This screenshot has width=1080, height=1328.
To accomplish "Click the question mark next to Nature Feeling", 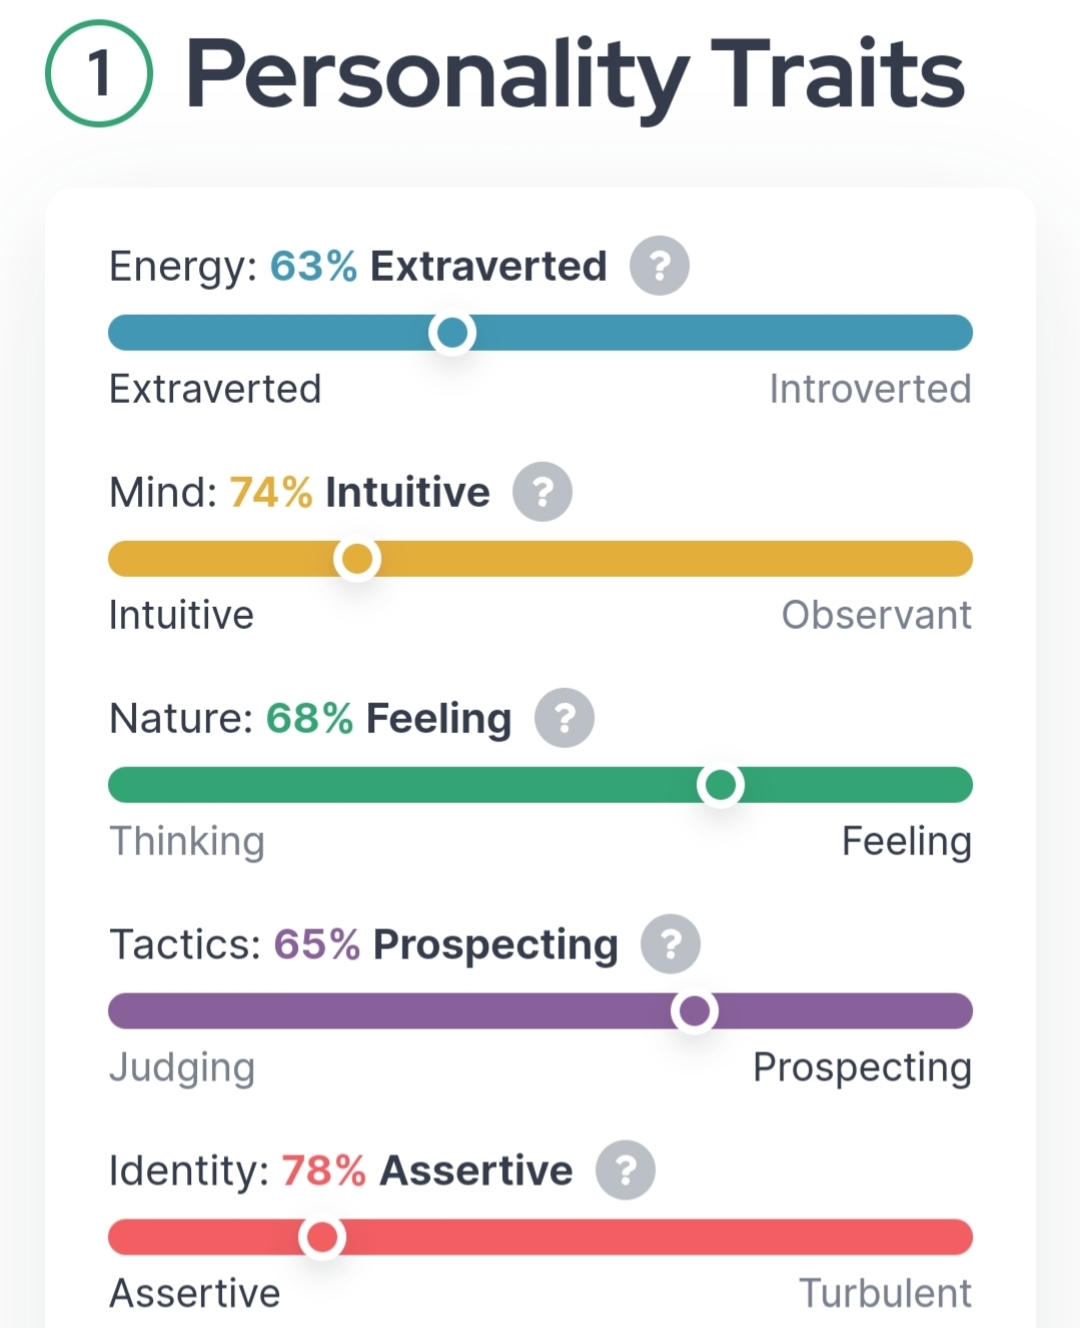I will click(564, 718).
